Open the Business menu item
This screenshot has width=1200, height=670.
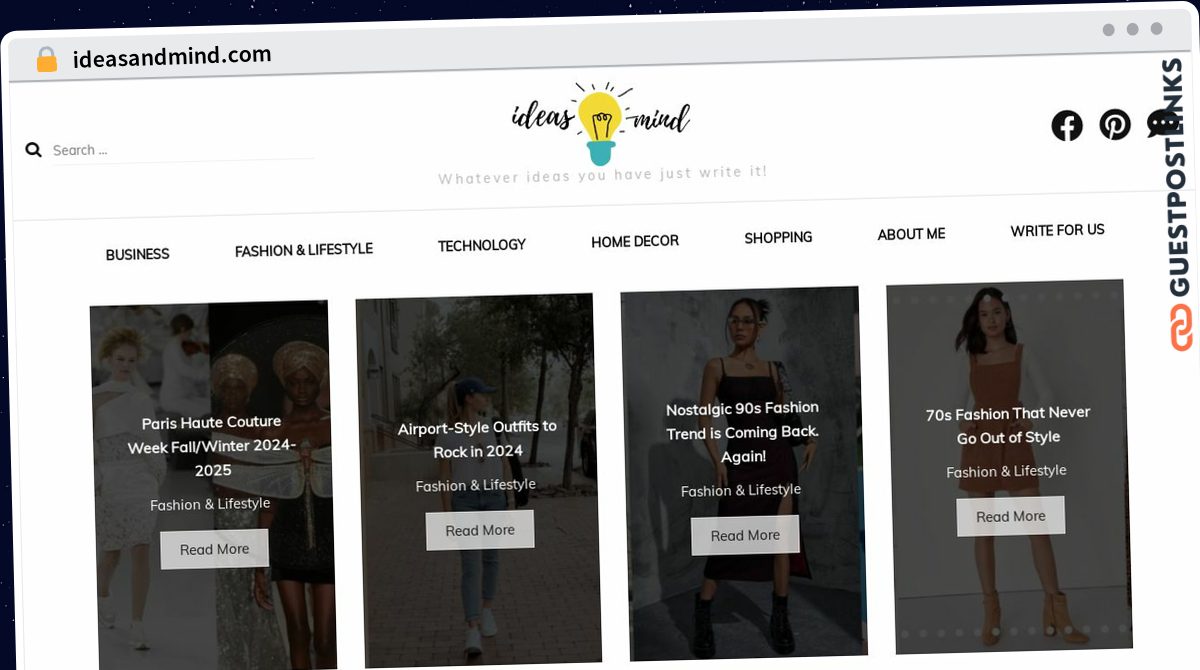click(x=138, y=255)
